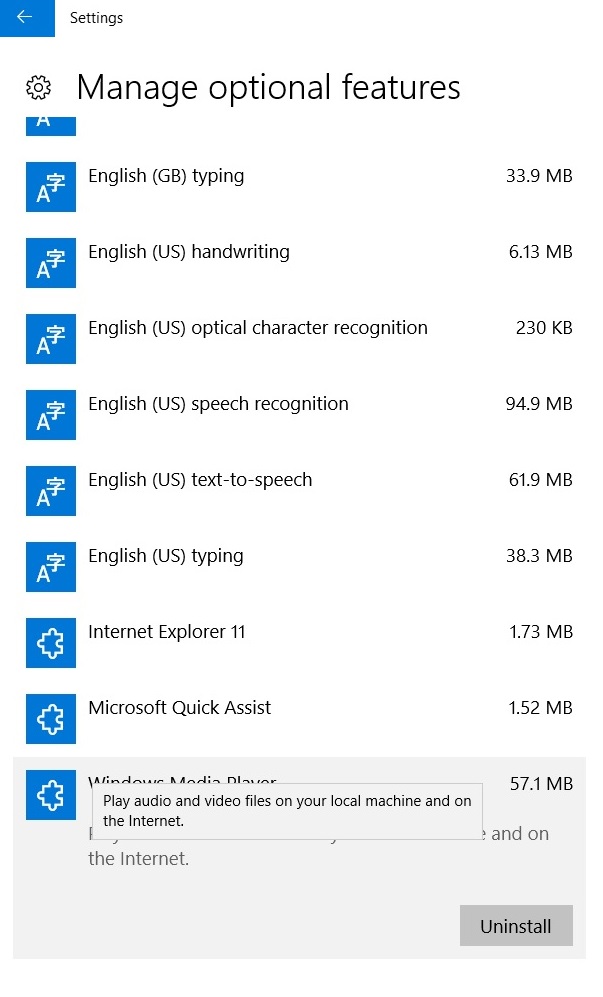The image size is (603, 997).
Task: Click the settings gear icon
Action: [38, 88]
